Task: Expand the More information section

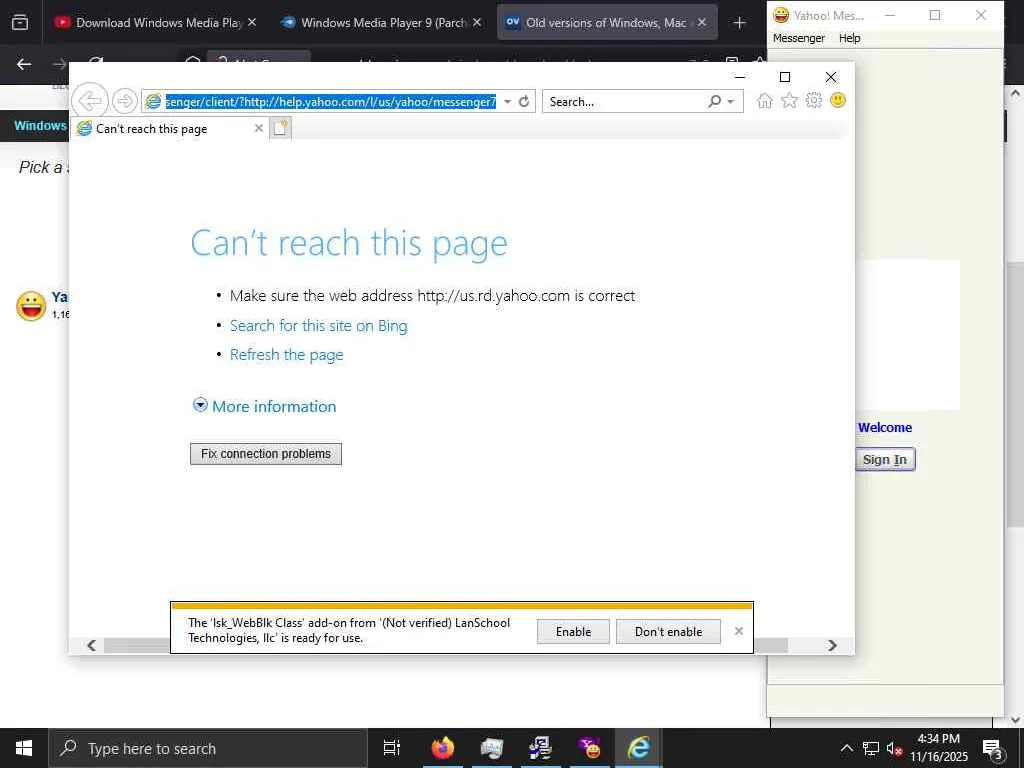Action: [264, 406]
